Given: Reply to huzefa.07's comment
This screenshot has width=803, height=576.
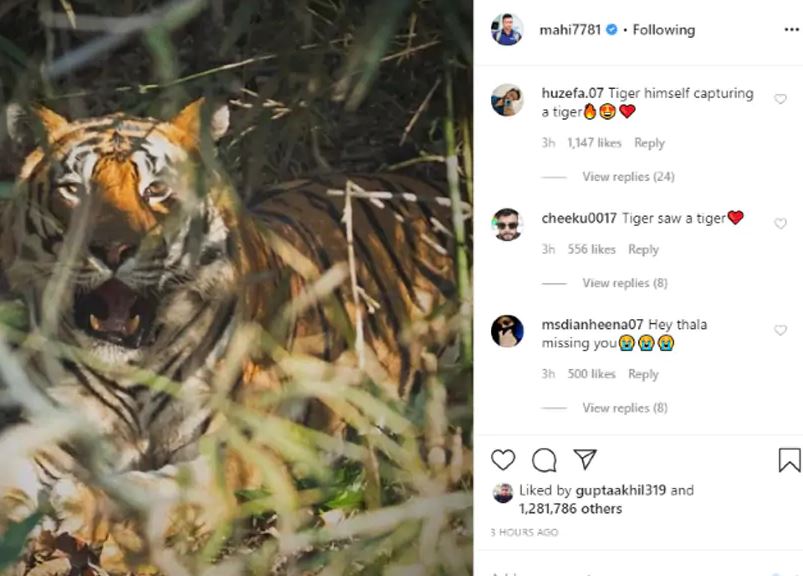Looking at the screenshot, I should (x=649, y=143).
